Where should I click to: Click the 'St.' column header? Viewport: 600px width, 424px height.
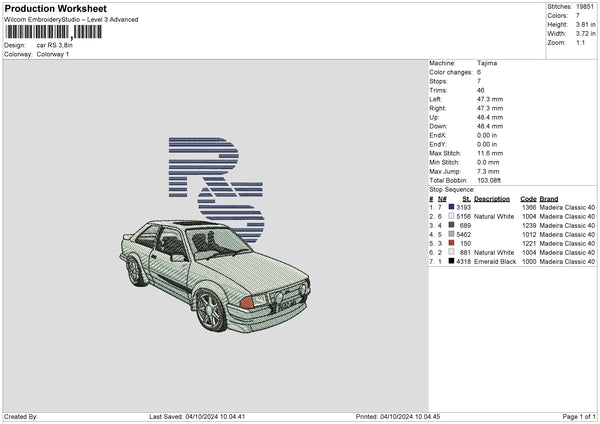(x=466, y=199)
